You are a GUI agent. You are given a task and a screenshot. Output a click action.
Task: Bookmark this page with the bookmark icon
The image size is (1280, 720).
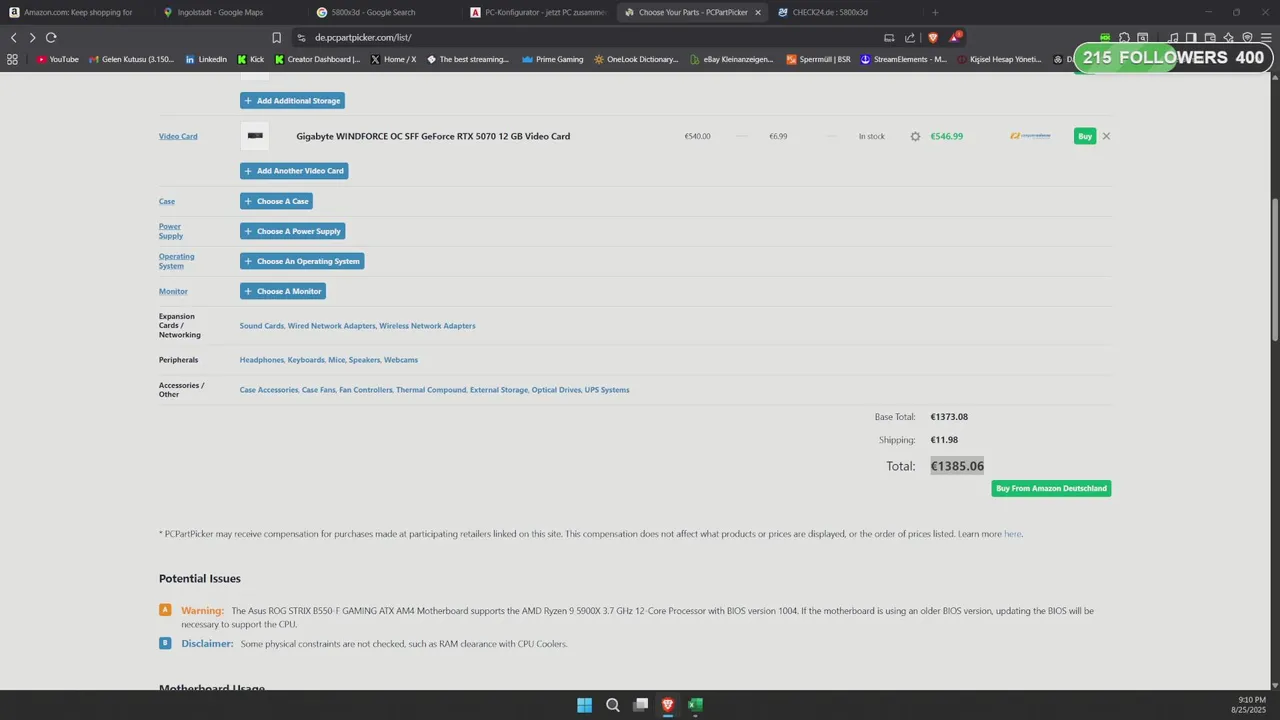277,37
